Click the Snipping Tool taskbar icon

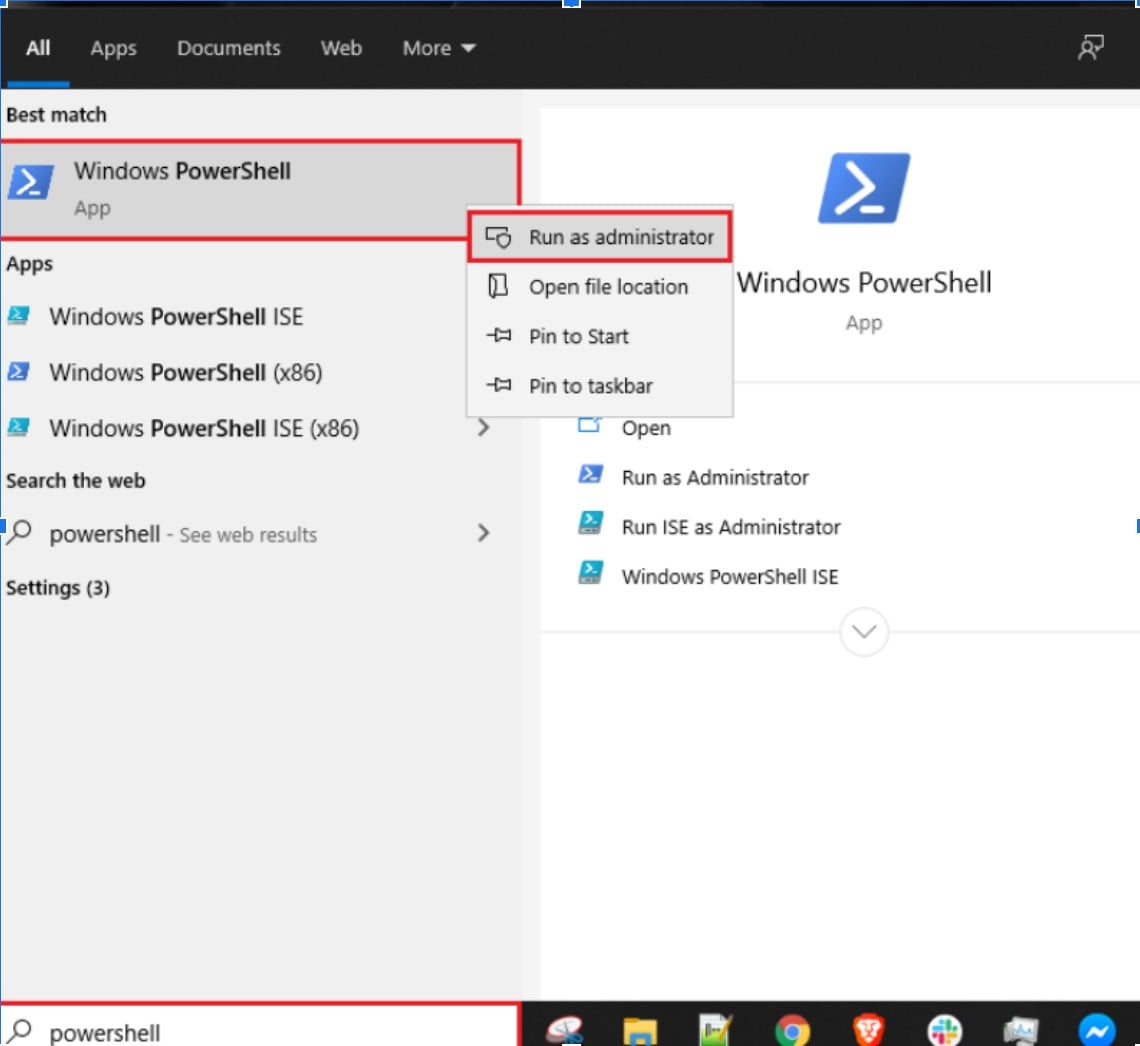[x=563, y=1030]
